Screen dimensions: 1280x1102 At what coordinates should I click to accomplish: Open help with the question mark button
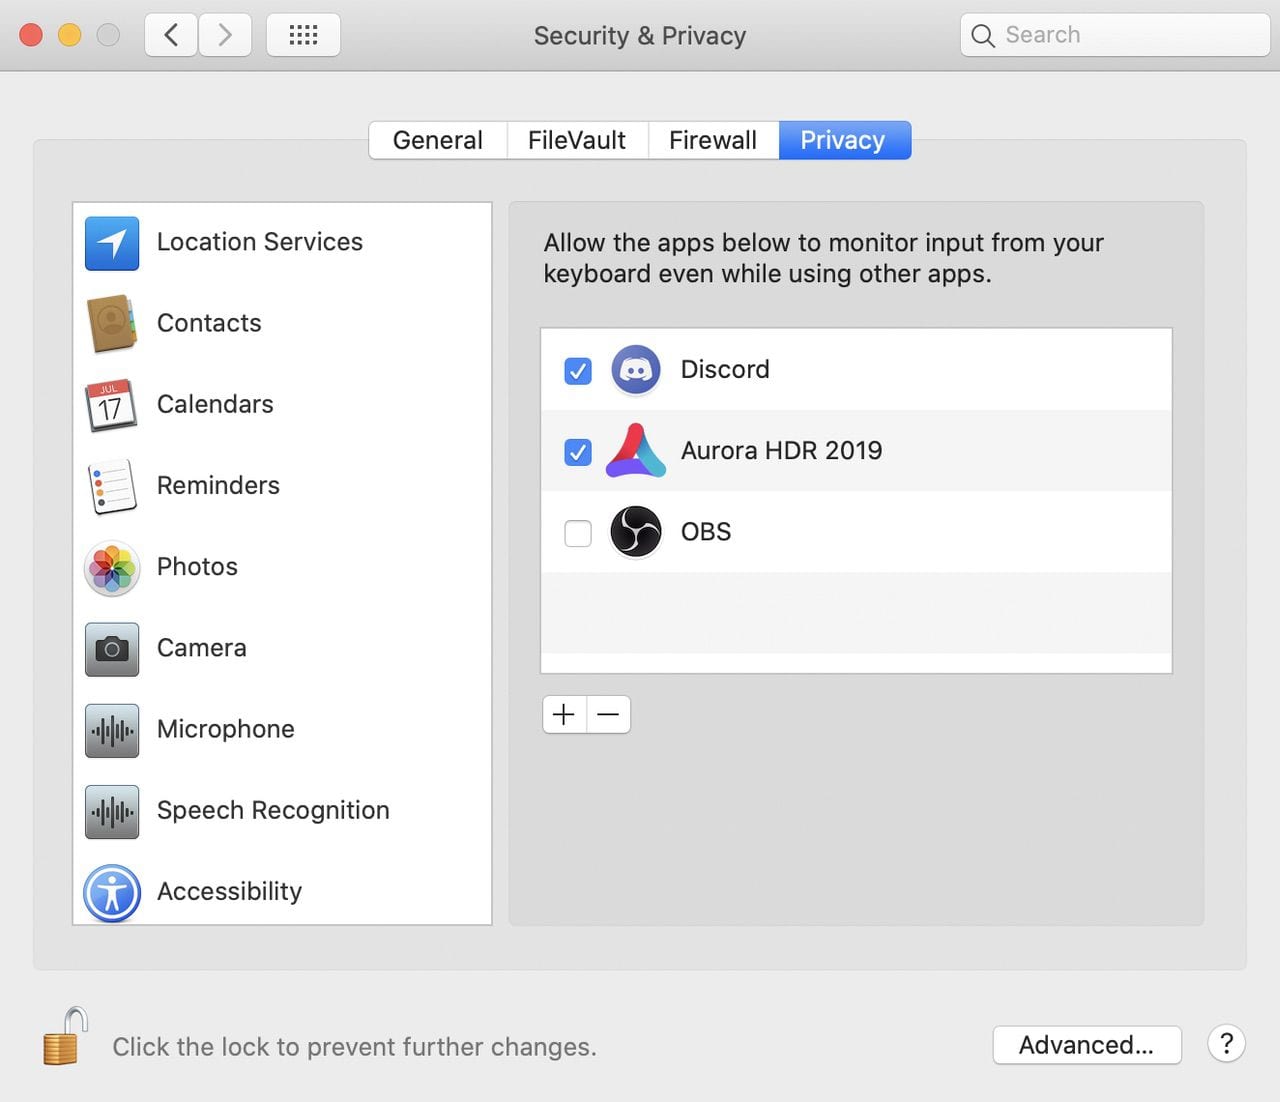point(1226,1044)
